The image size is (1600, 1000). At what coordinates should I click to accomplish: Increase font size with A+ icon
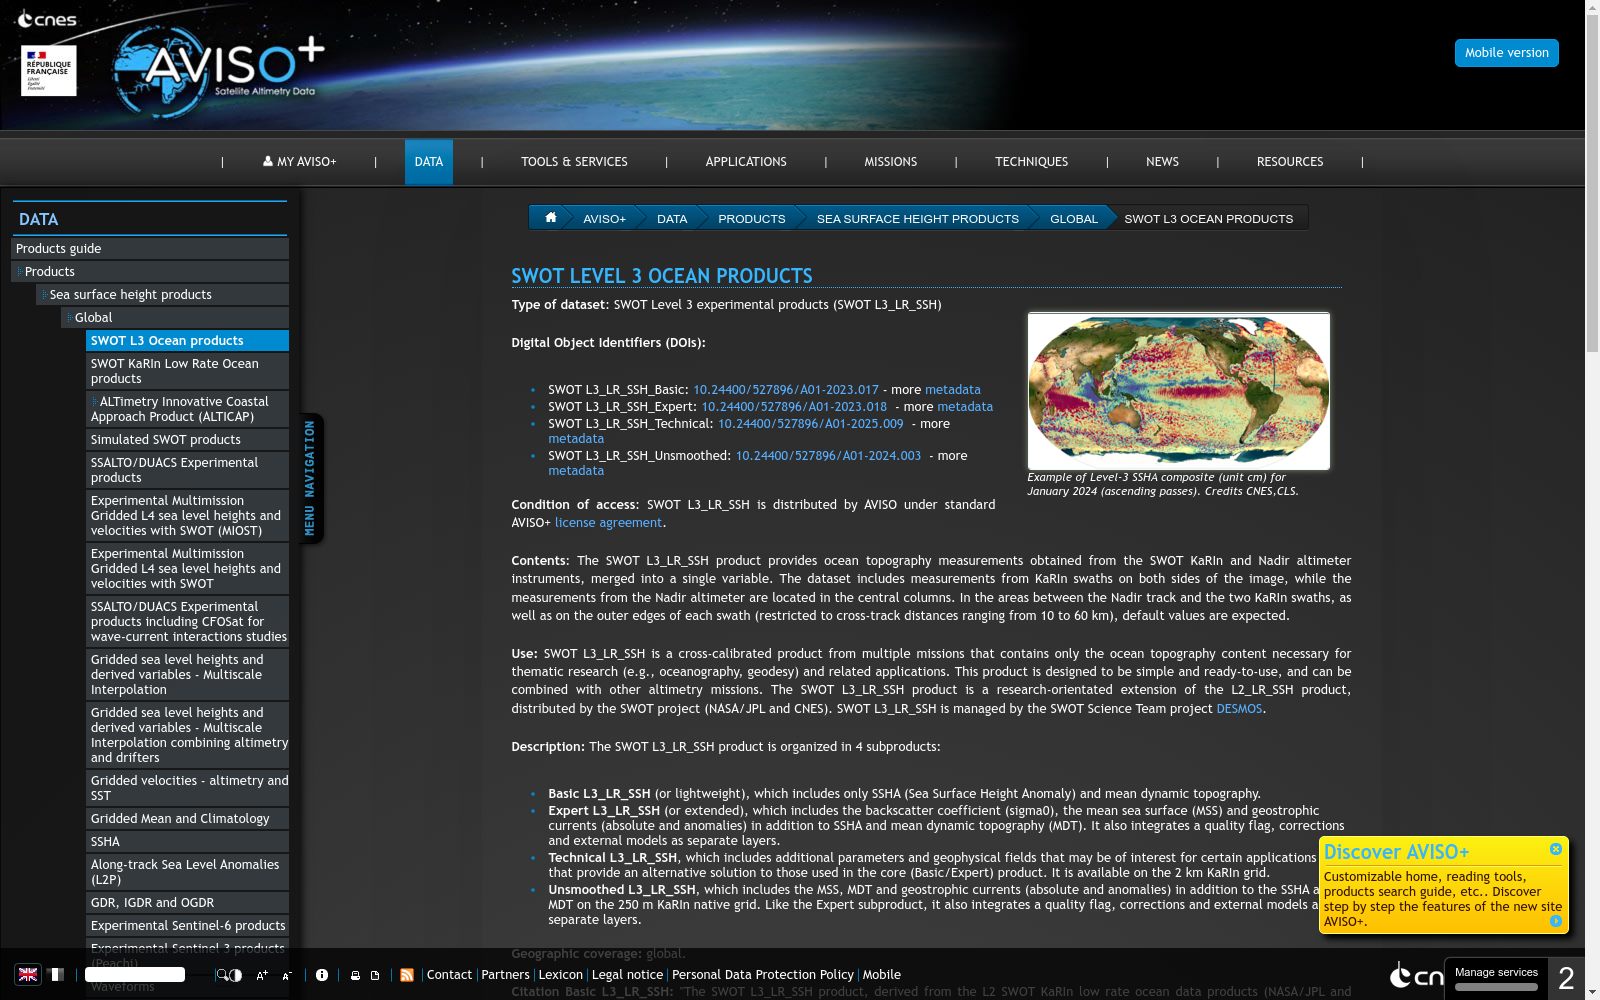262,975
